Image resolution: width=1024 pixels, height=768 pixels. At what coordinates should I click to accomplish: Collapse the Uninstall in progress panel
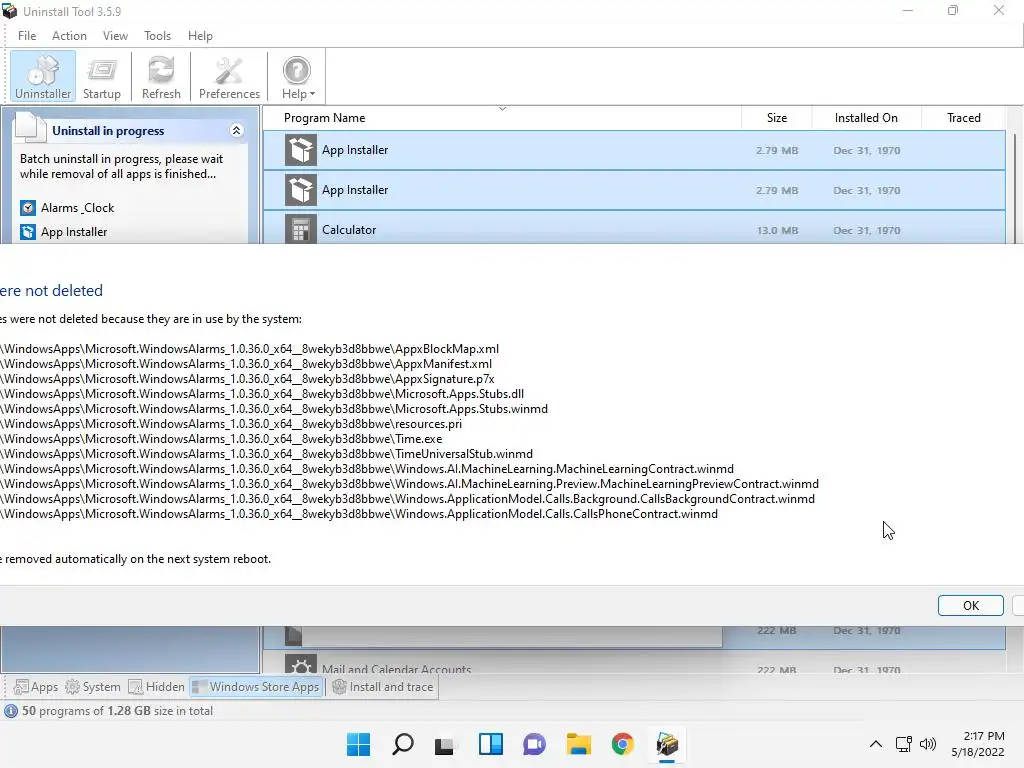coord(236,131)
